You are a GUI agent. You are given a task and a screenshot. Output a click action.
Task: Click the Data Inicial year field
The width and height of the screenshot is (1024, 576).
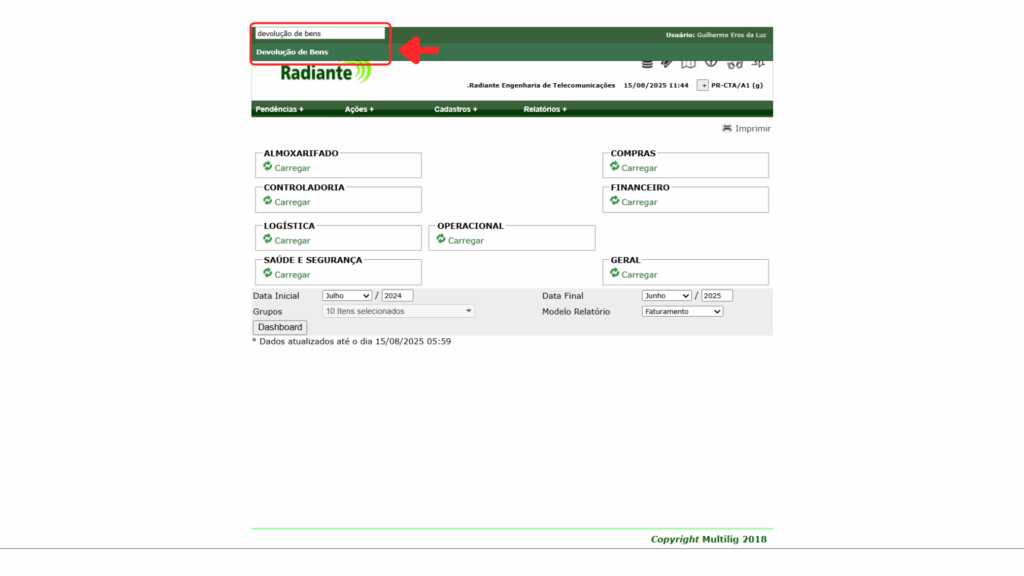[397, 296]
